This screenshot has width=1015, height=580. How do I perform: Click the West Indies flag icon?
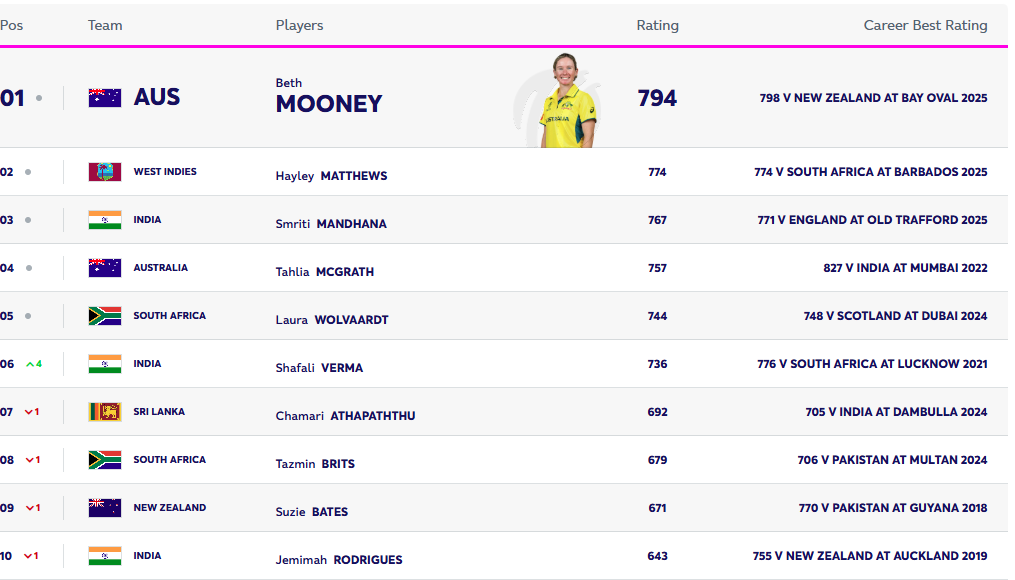105,172
